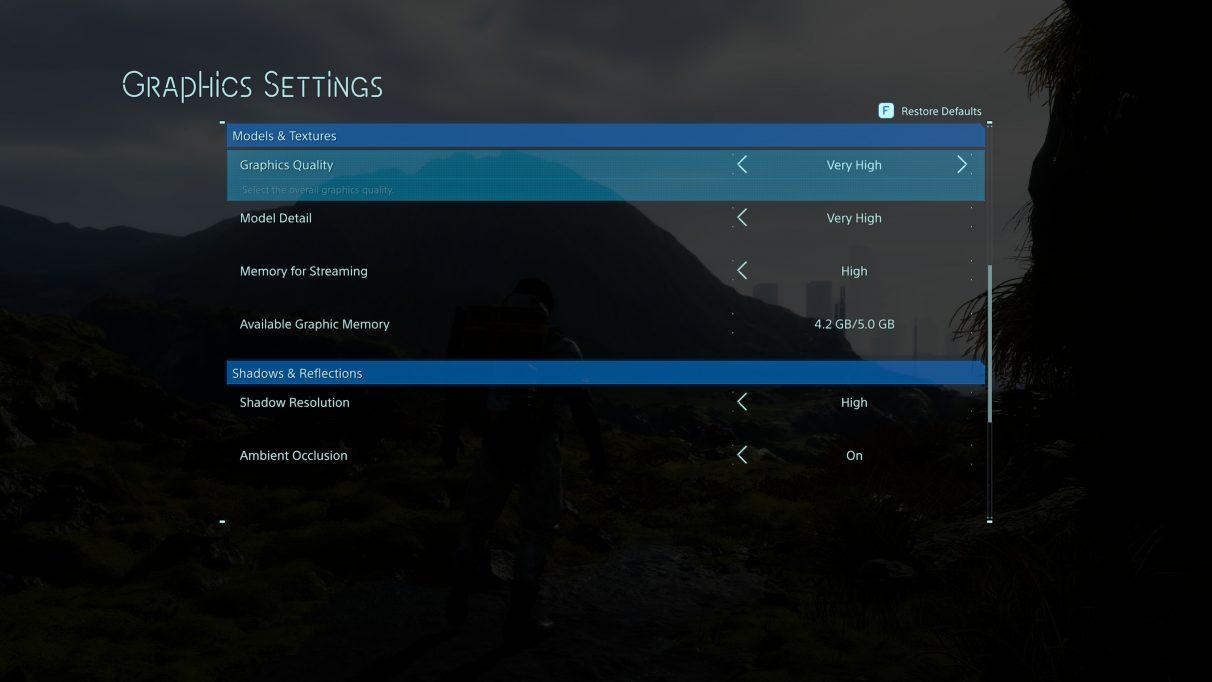This screenshot has width=1212, height=682.
Task: Click the F key icon near Restore Defaults
Action: tap(886, 110)
